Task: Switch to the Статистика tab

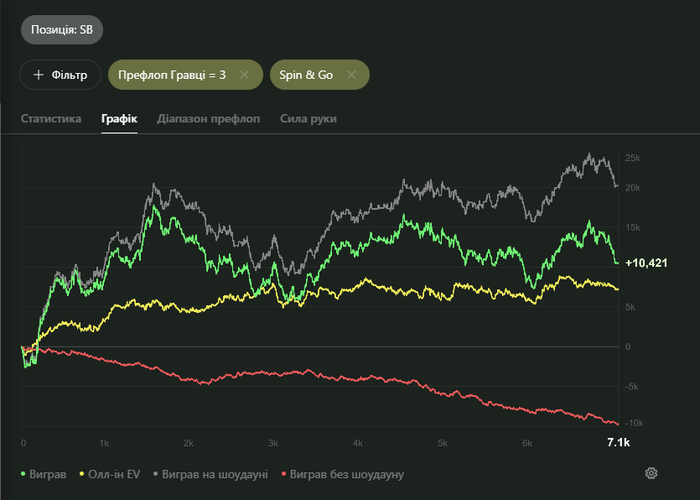Action: (x=51, y=119)
